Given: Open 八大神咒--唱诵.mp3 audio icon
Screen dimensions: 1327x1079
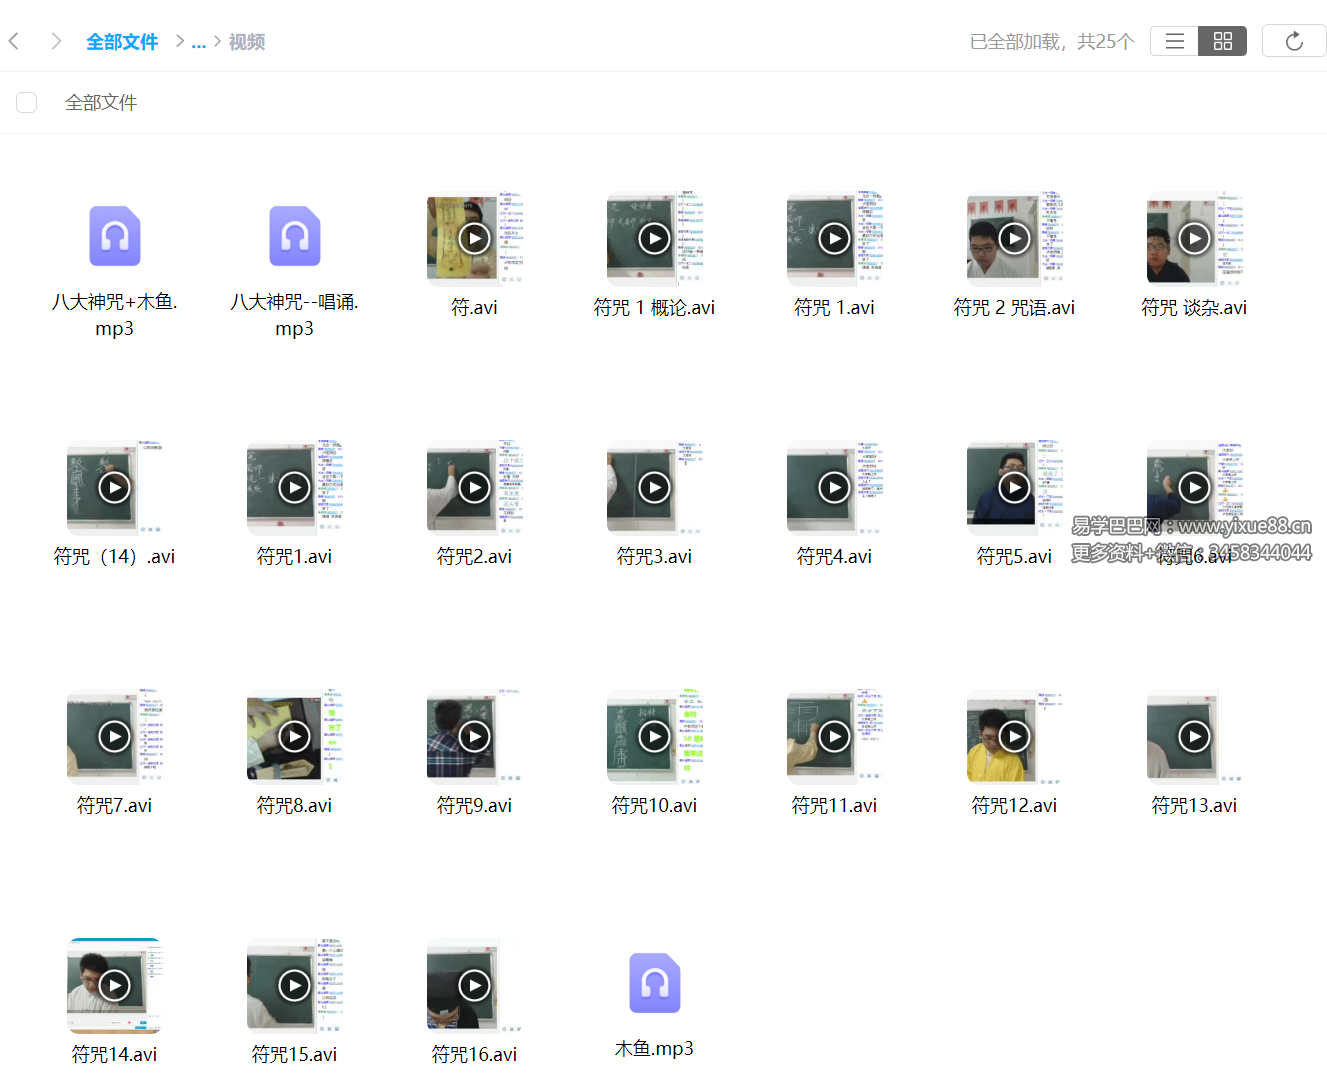Looking at the screenshot, I should [294, 236].
